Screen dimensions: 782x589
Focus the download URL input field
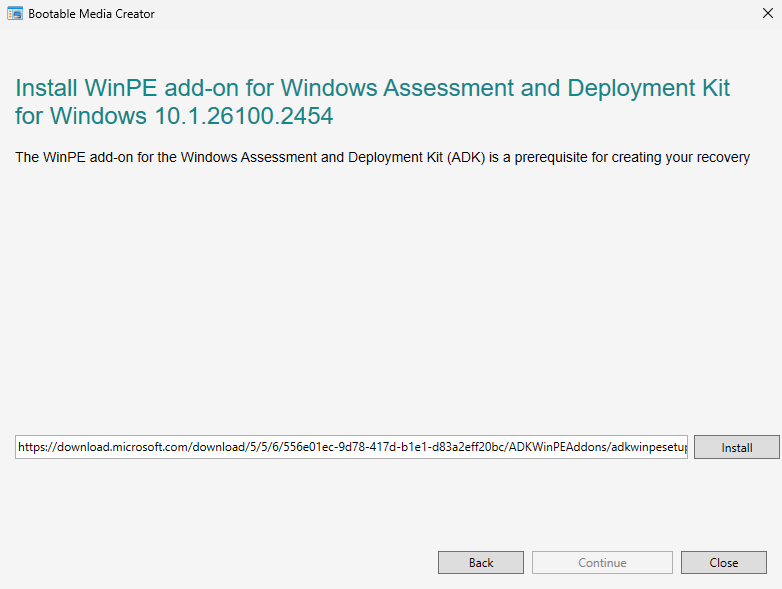(x=351, y=447)
